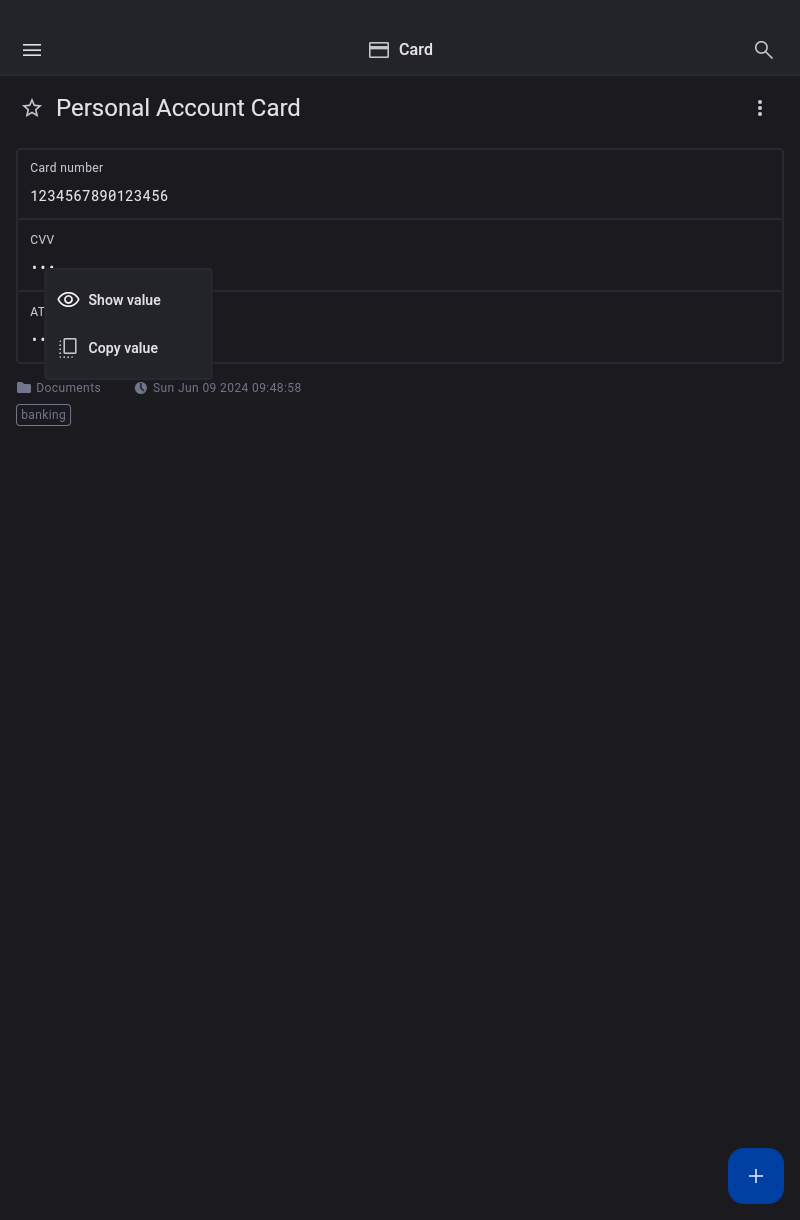
Task: Open the search tool
Action: (x=764, y=50)
